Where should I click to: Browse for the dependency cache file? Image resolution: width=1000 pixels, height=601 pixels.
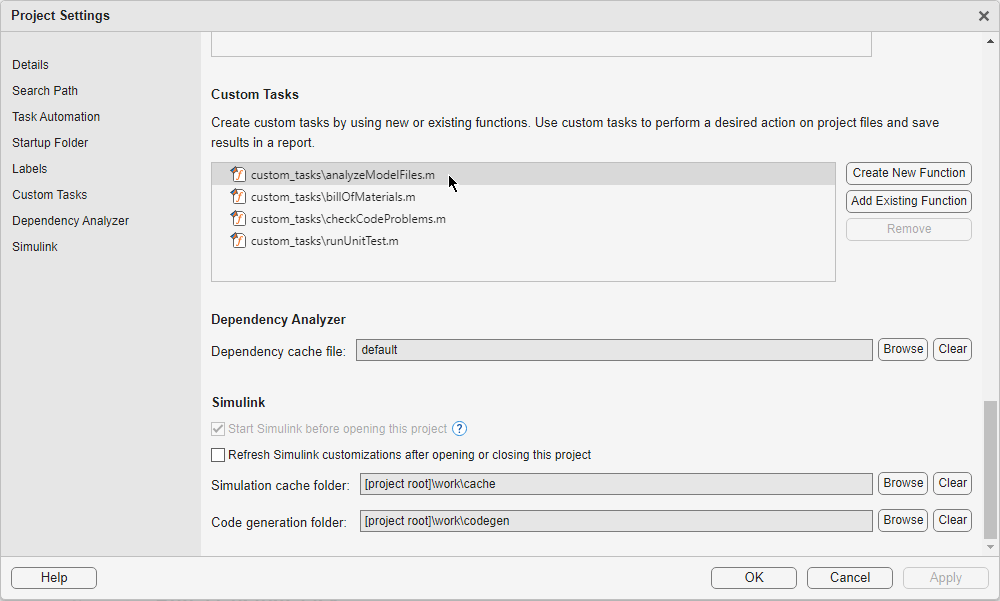point(903,350)
